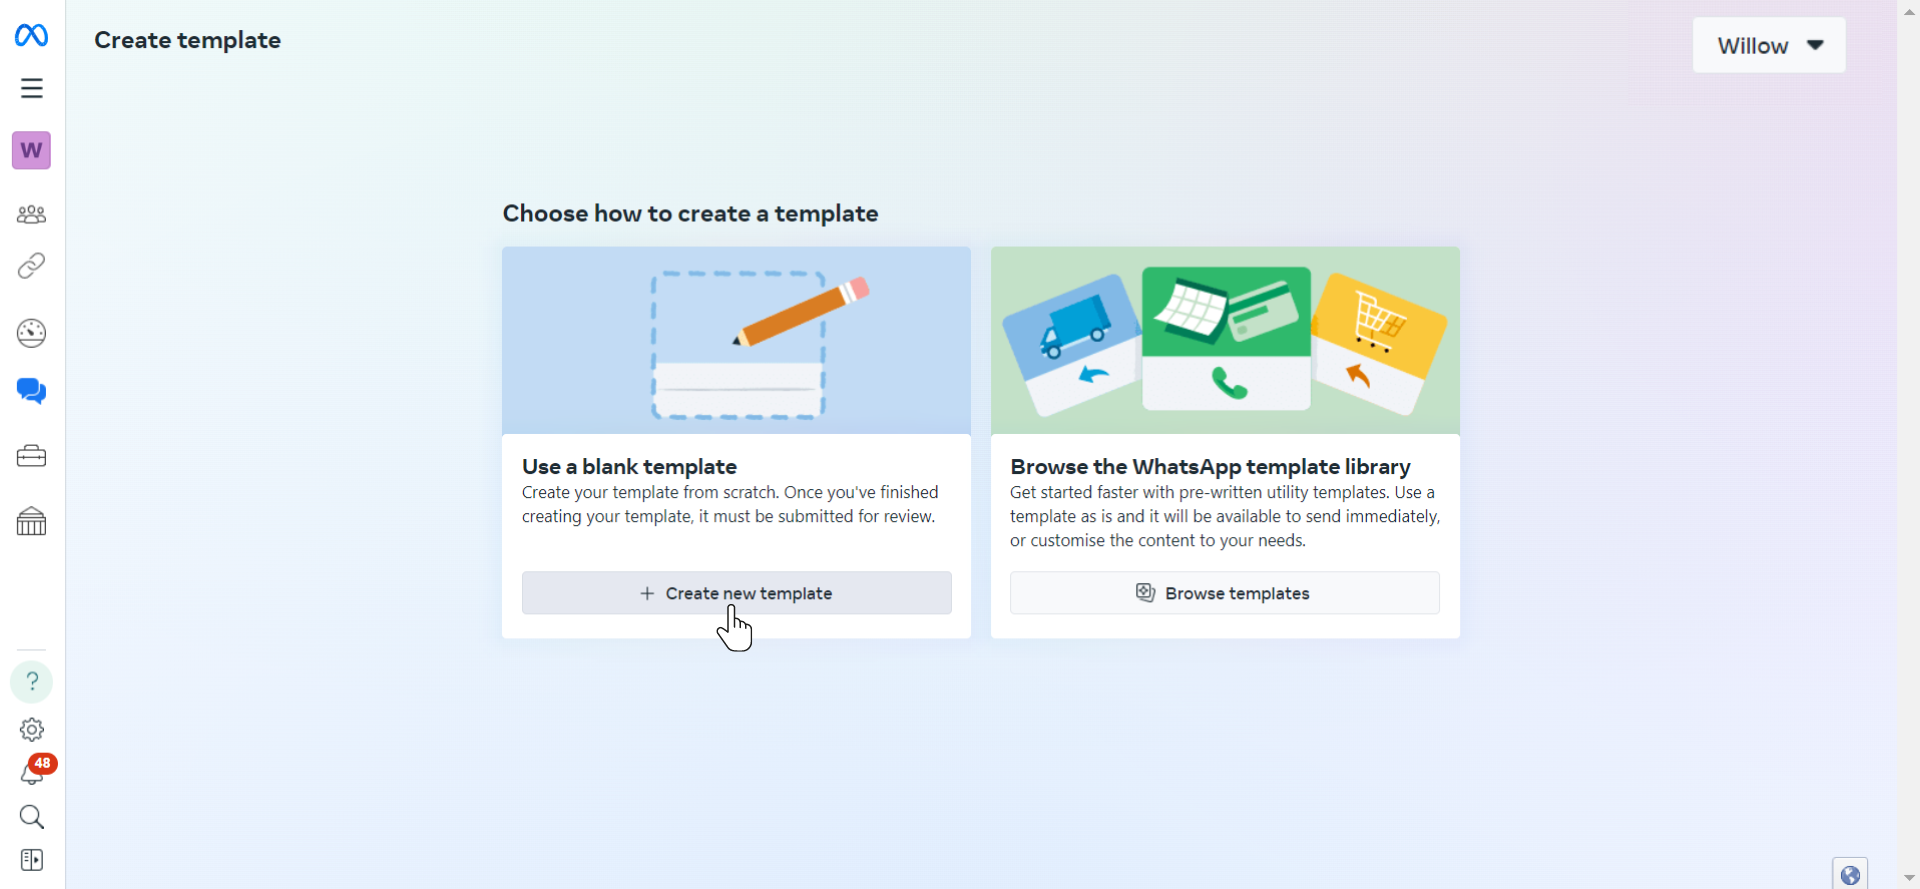Open the Help question mark icon
Screen dimensions: 1920x889
(32, 681)
